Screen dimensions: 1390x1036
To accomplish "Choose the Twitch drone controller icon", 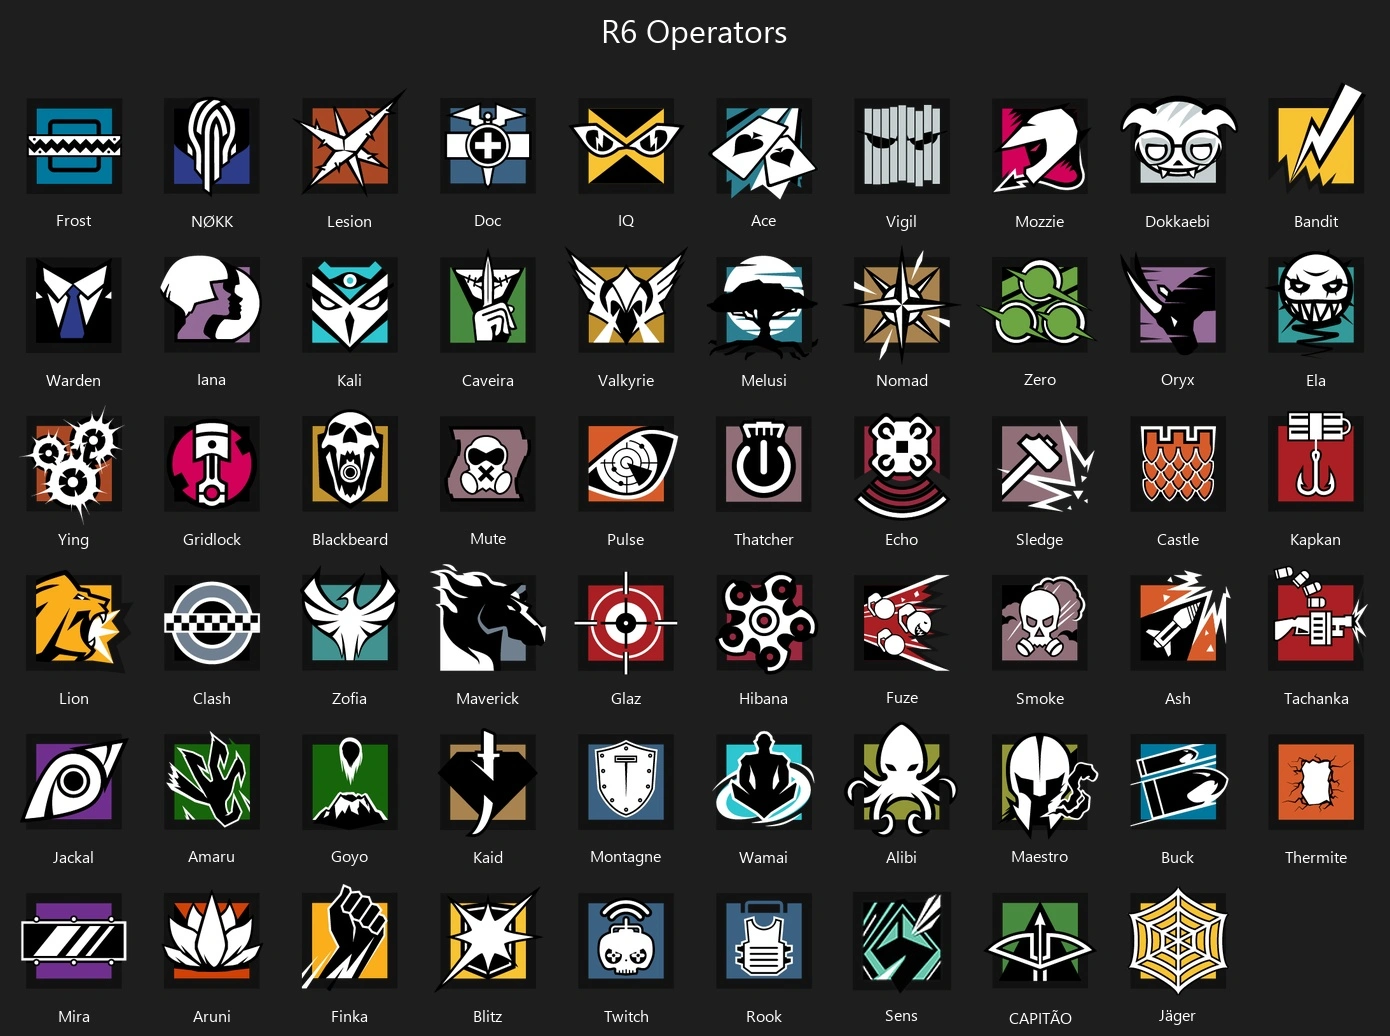I will click(626, 940).
